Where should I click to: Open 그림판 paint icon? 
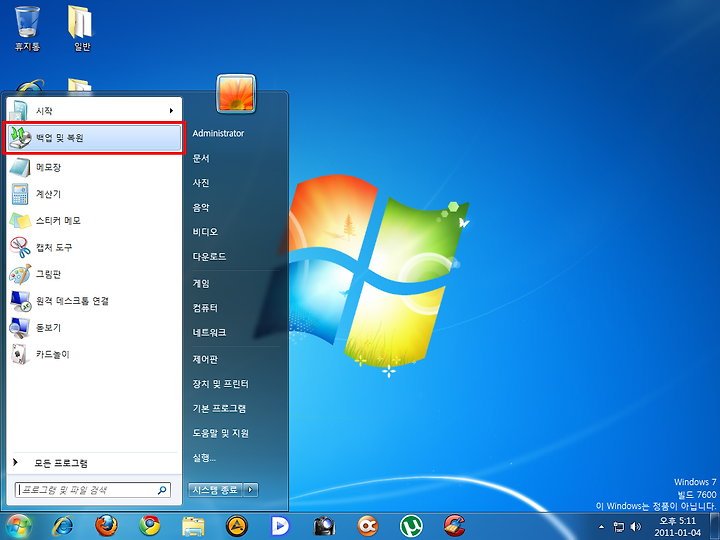click(x=20, y=274)
